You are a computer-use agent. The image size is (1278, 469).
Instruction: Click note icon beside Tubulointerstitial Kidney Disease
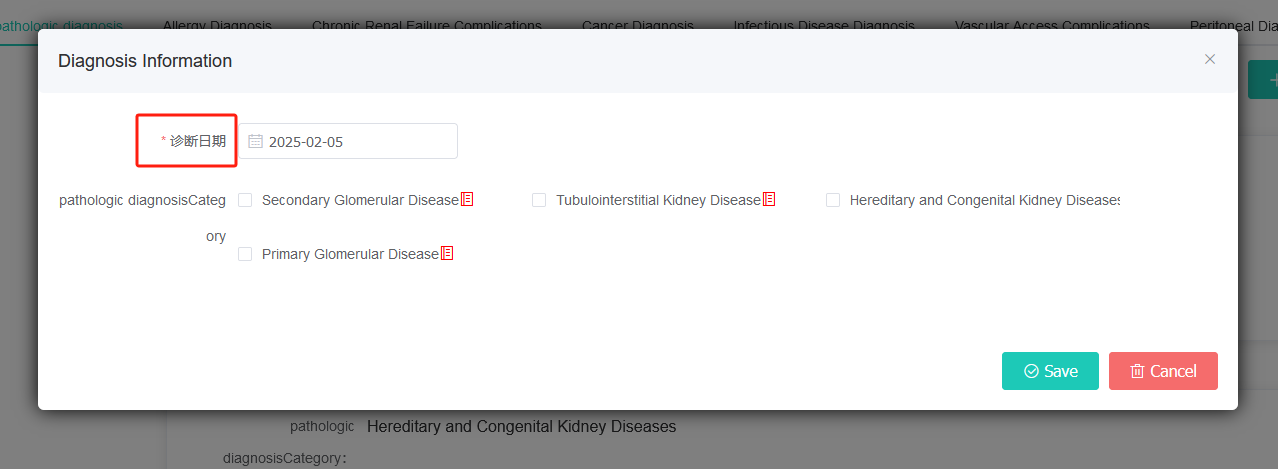(x=769, y=199)
